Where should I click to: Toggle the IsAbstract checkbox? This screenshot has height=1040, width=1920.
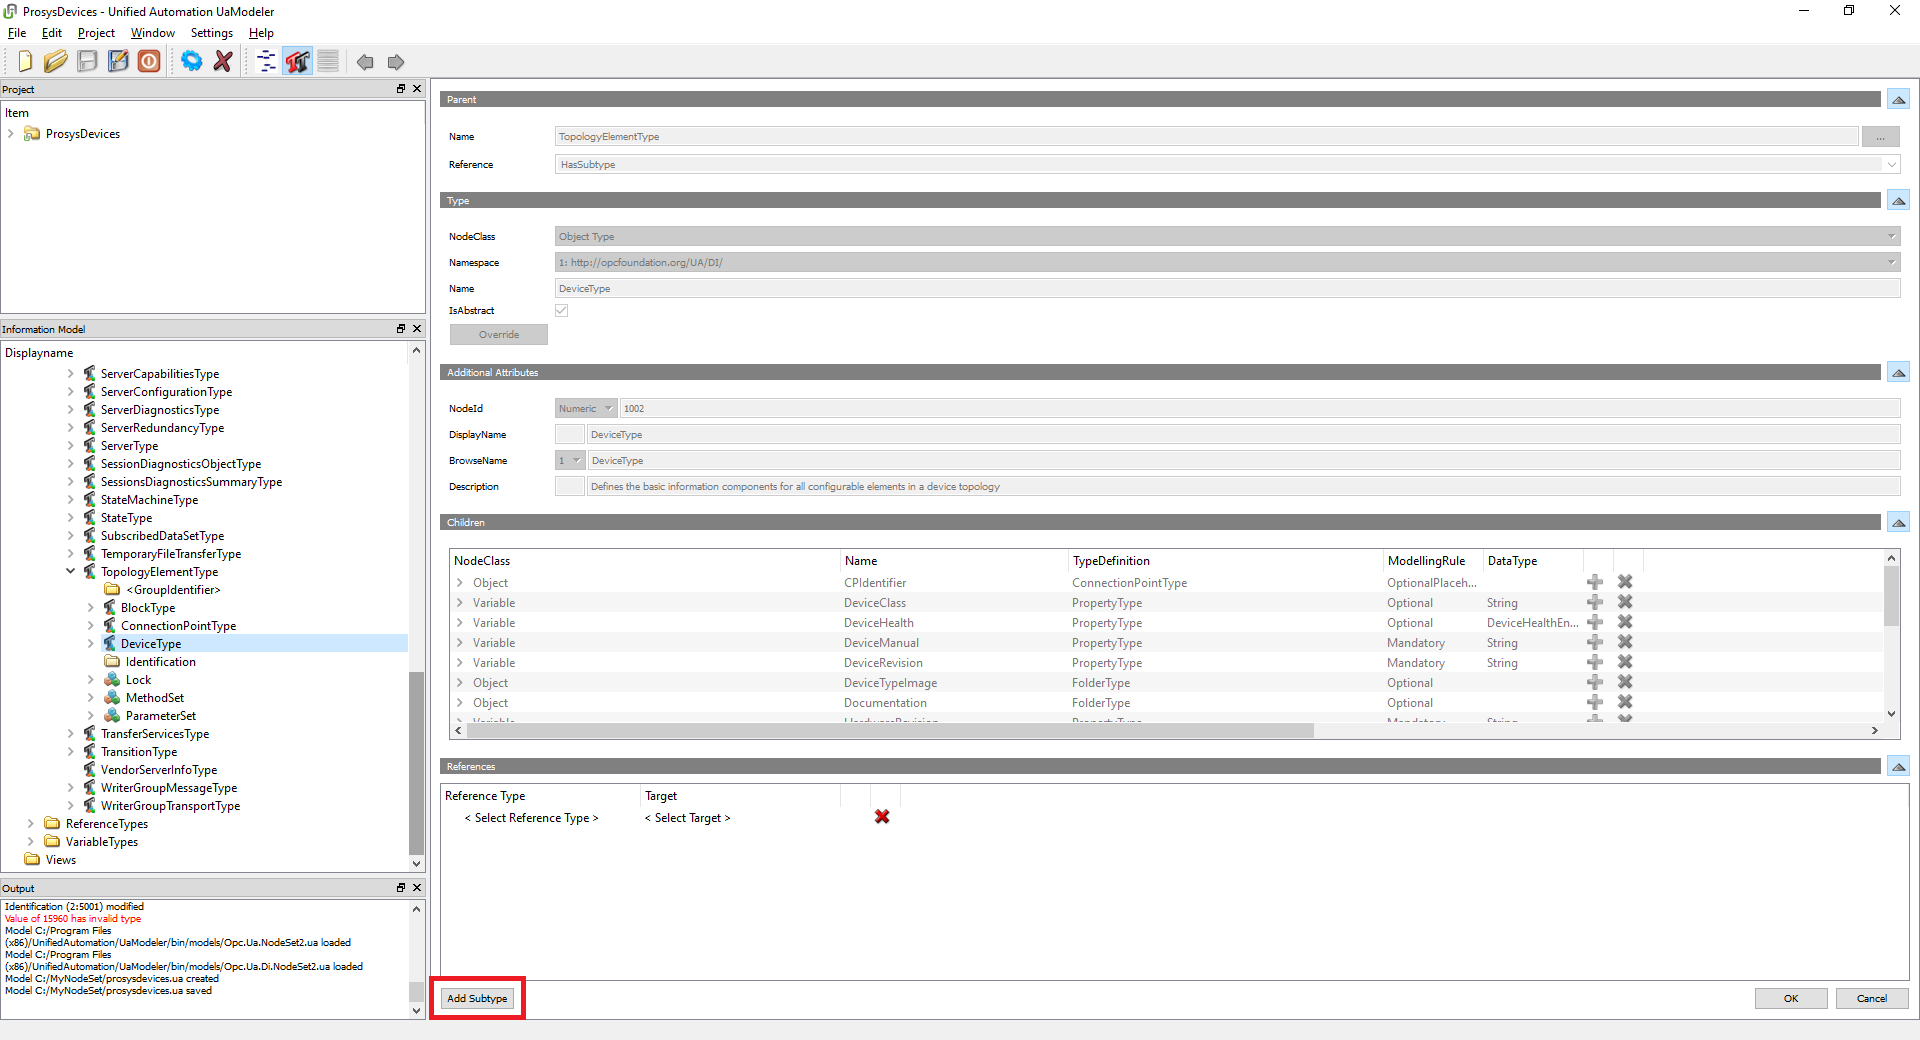pyautogui.click(x=562, y=311)
